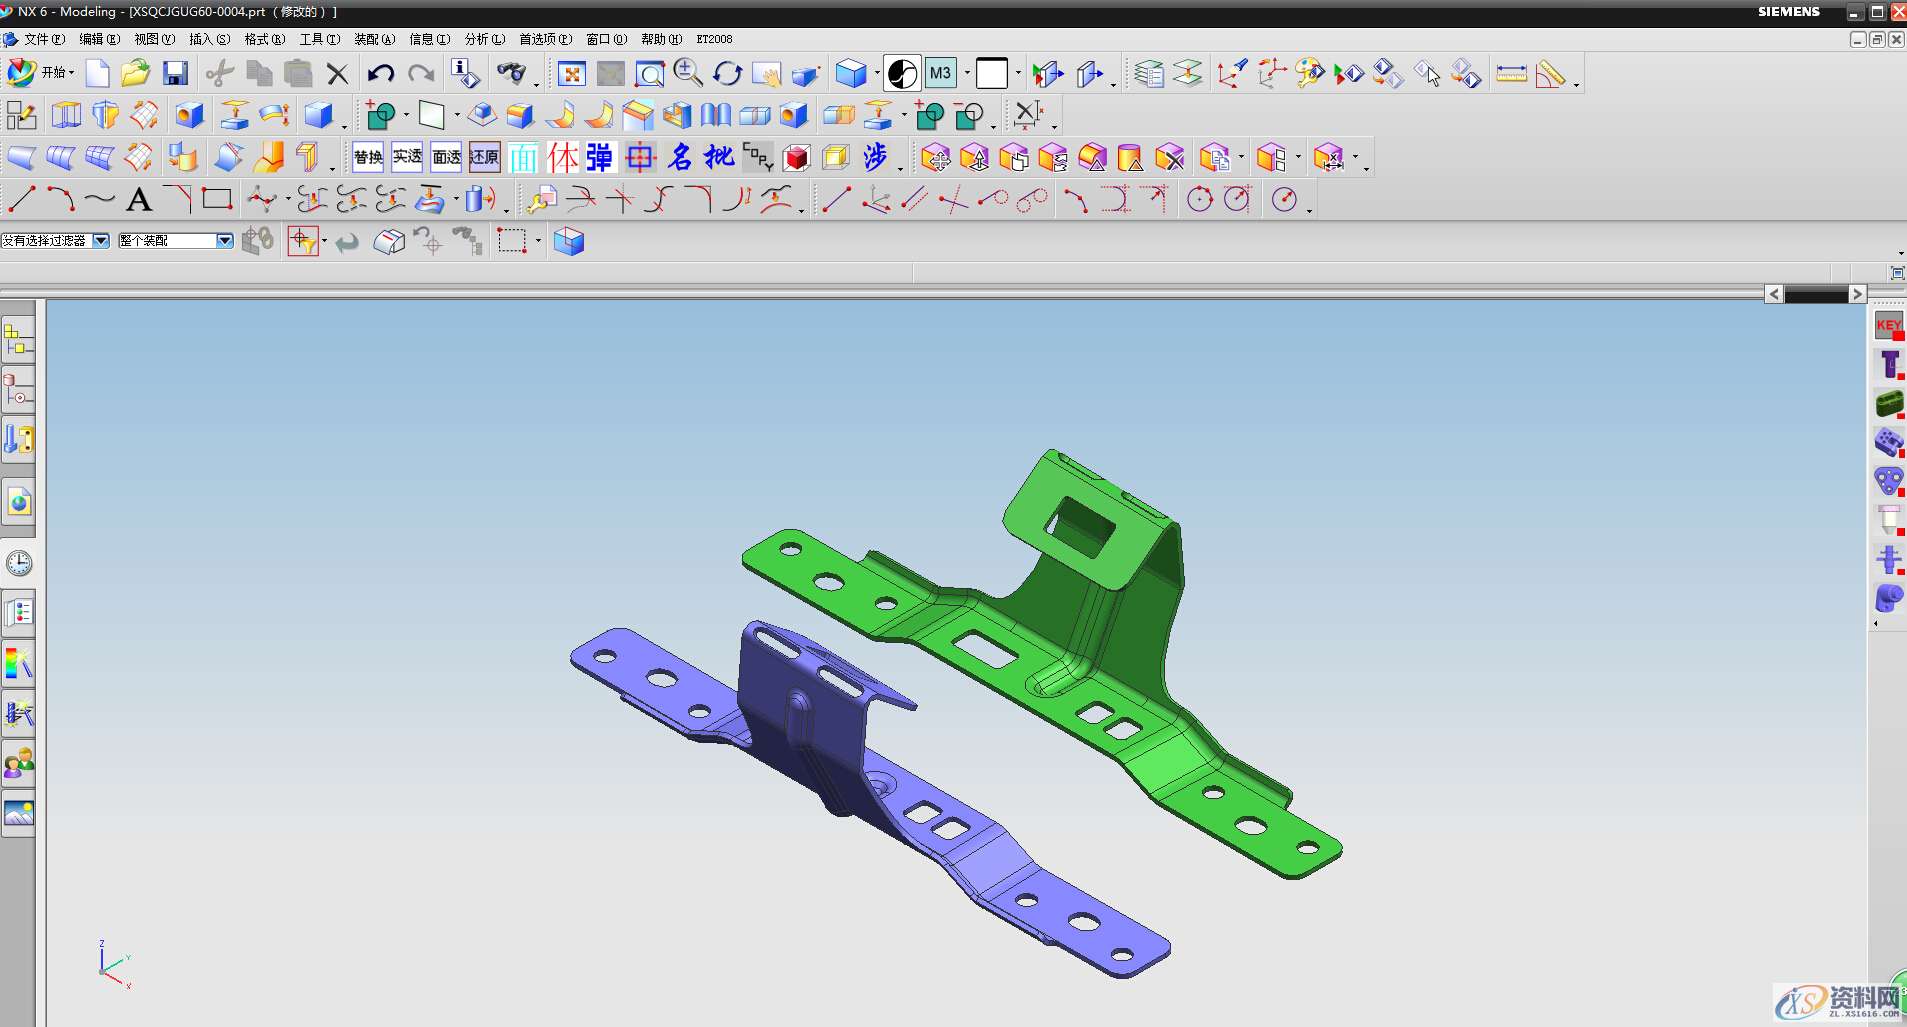The height and width of the screenshot is (1027, 1907).
Task: Click the Rectangle curve tool
Action: coord(217,199)
